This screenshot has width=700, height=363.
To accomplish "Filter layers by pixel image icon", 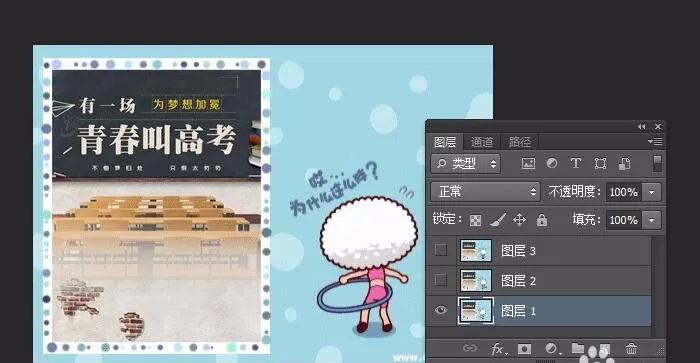I will pyautogui.click(x=528, y=163).
